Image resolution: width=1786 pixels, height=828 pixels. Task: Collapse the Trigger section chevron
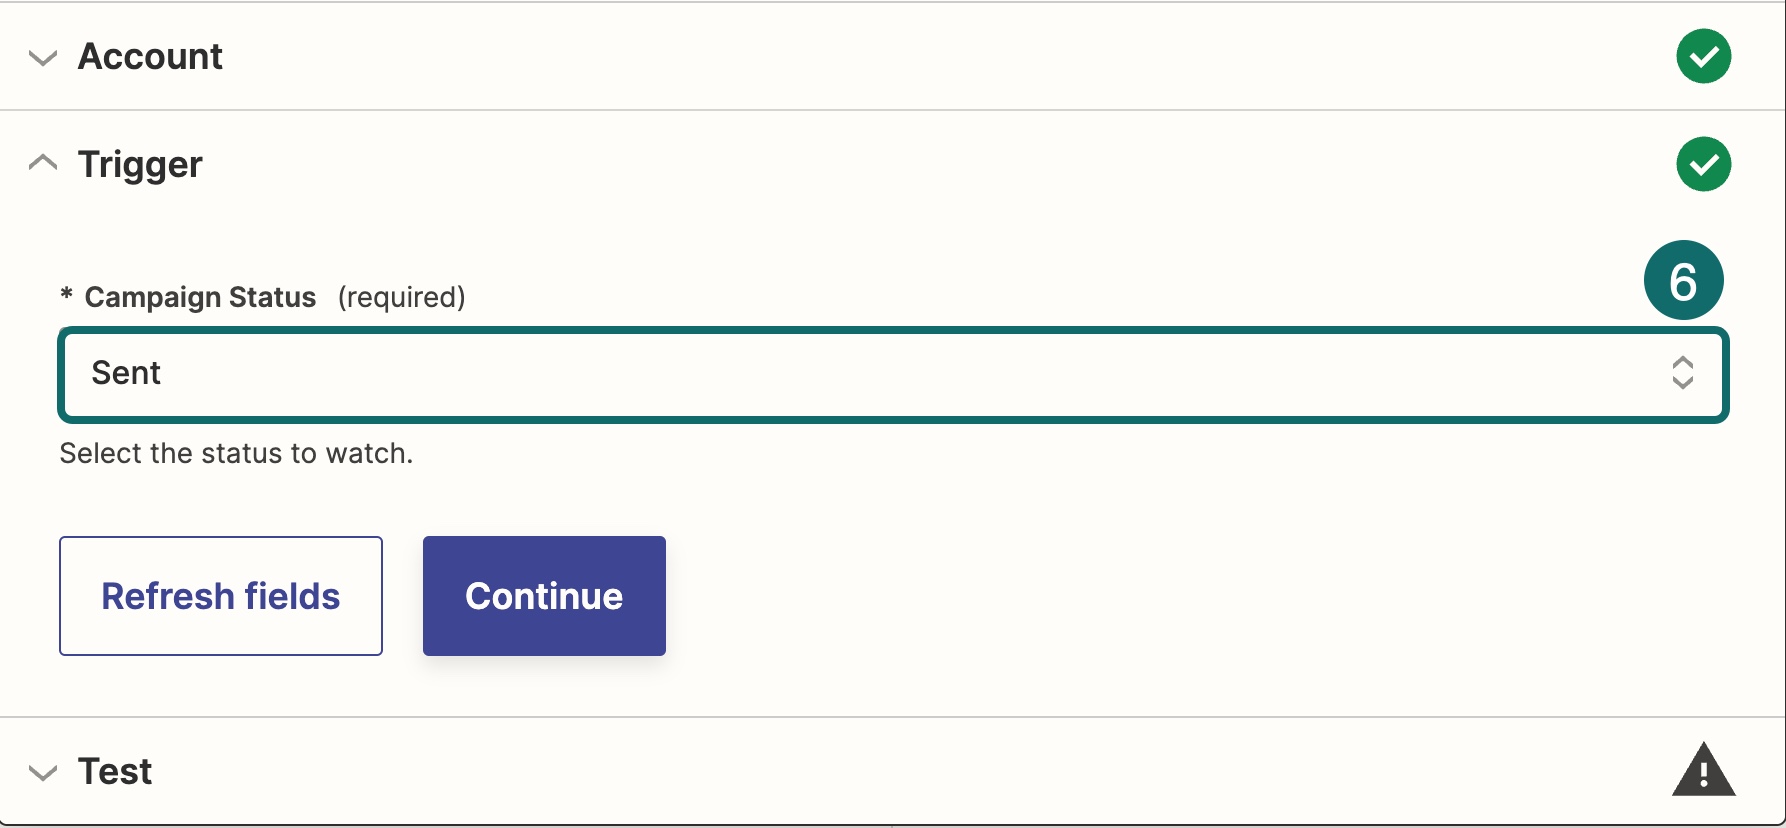pos(43,163)
